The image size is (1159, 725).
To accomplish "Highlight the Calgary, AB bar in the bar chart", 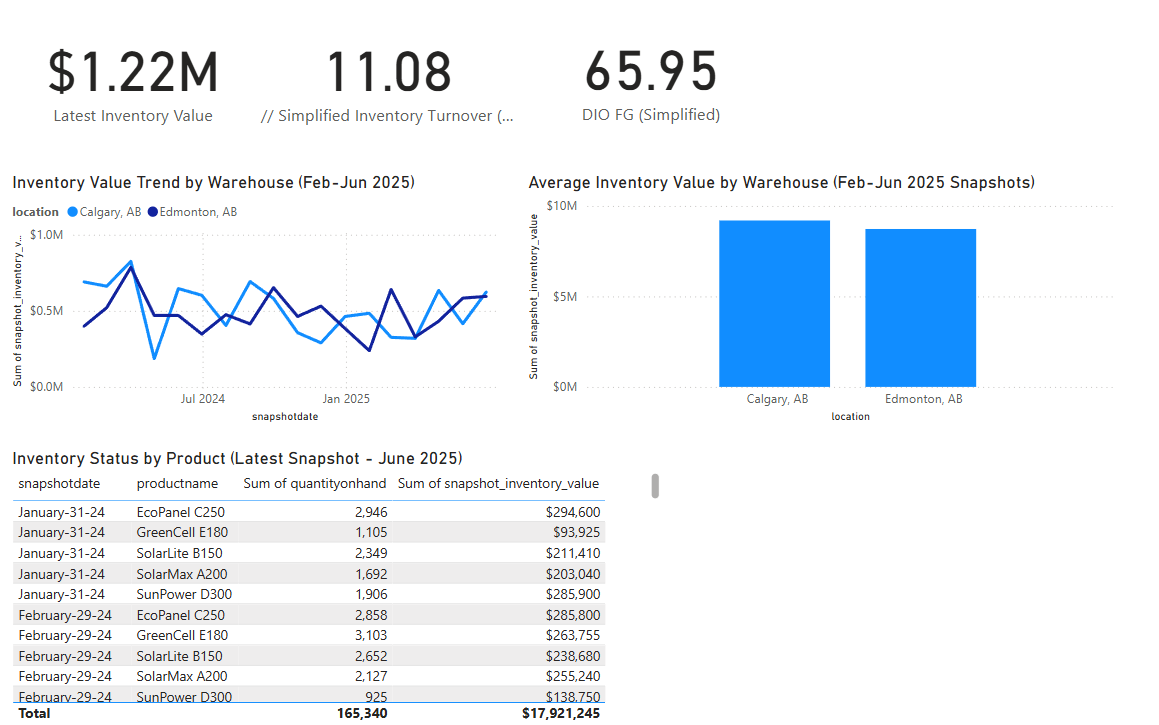I will [776, 303].
